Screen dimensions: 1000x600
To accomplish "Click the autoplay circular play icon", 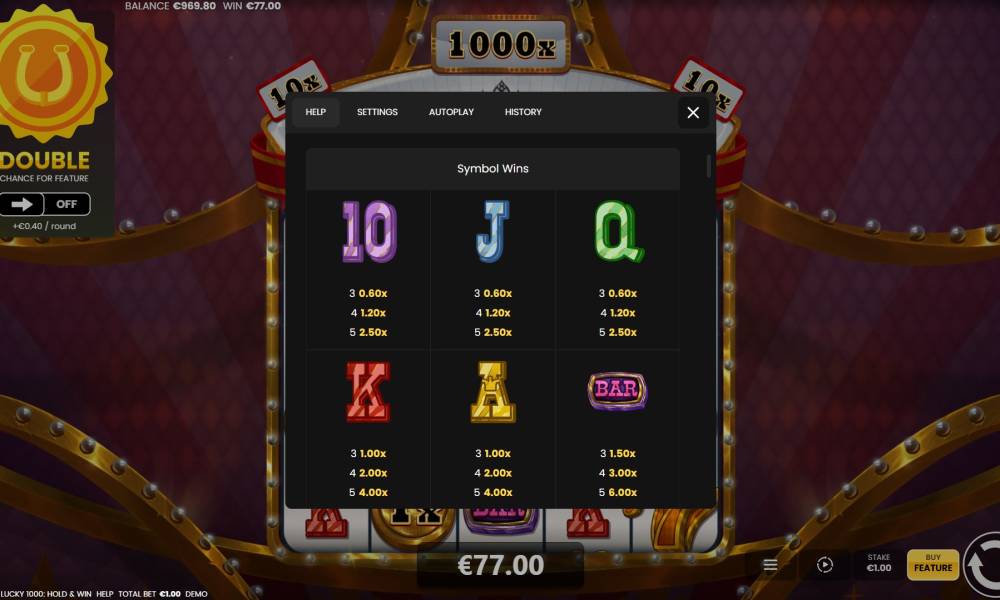I will [825, 565].
